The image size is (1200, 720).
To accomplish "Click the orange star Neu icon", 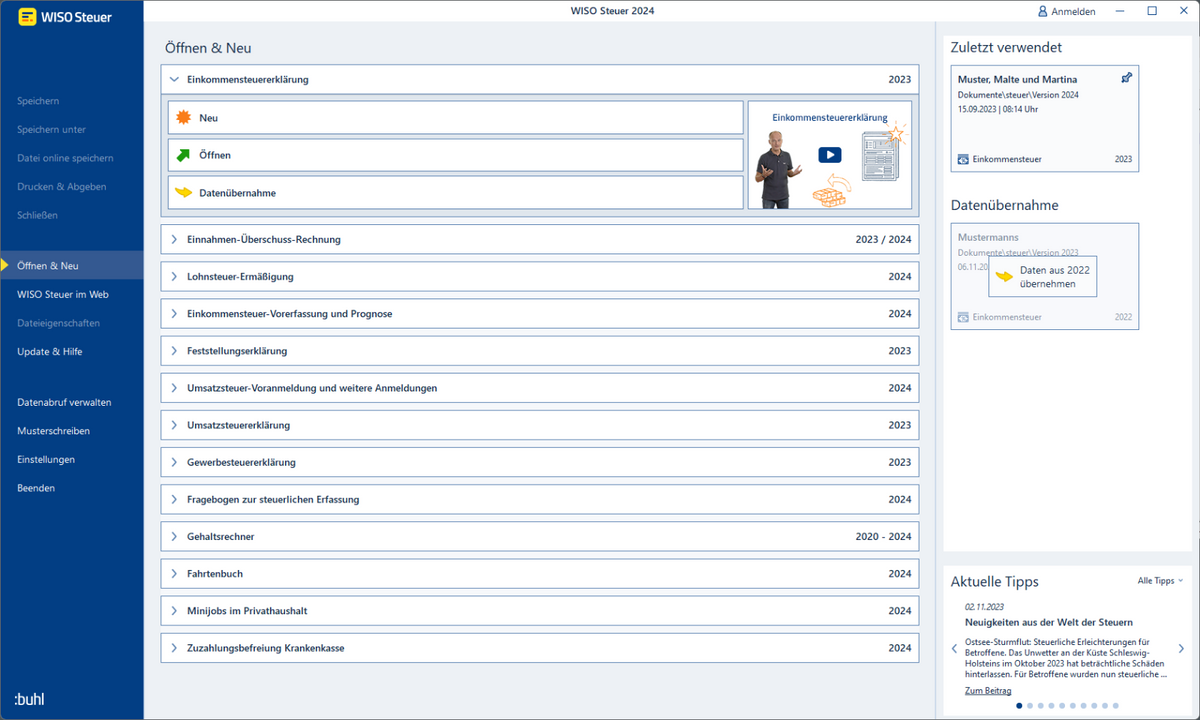I will (183, 118).
